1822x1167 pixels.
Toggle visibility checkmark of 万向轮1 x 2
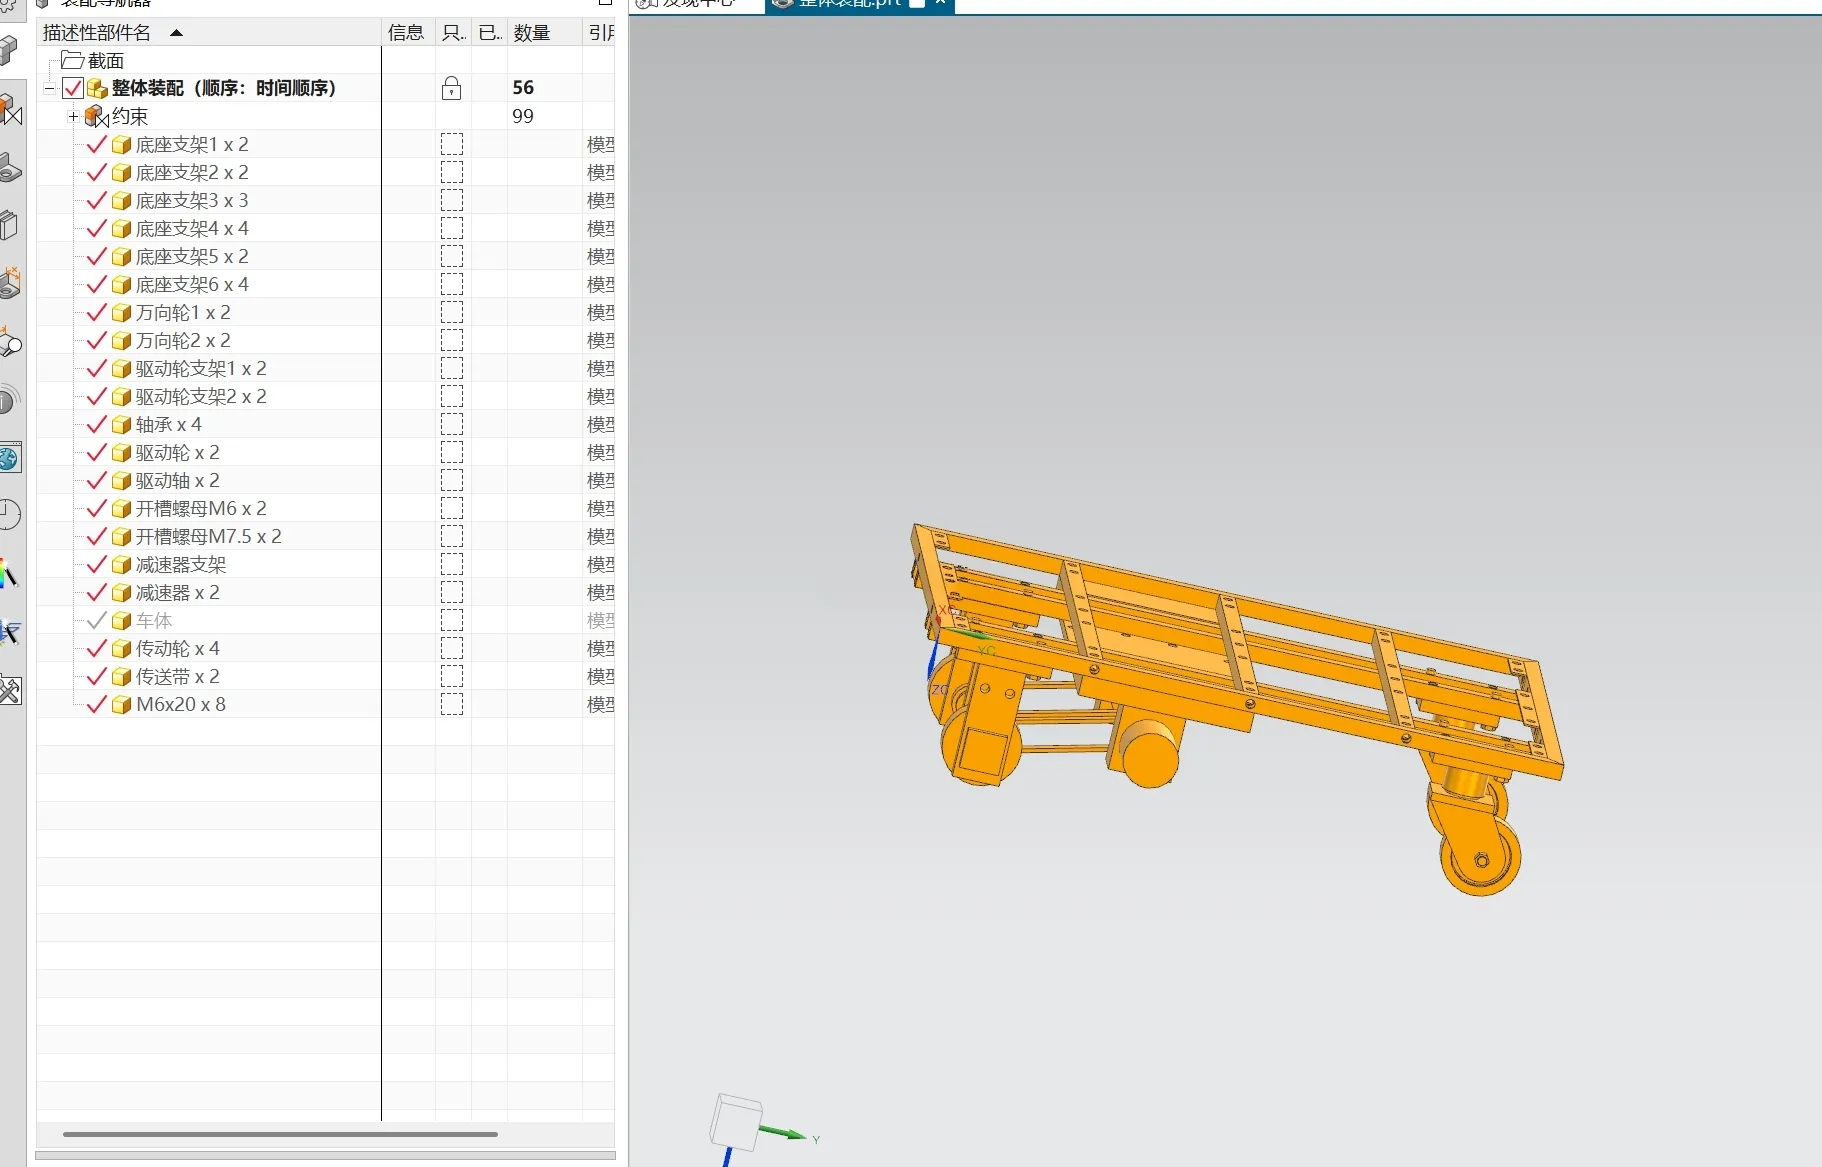pos(97,312)
